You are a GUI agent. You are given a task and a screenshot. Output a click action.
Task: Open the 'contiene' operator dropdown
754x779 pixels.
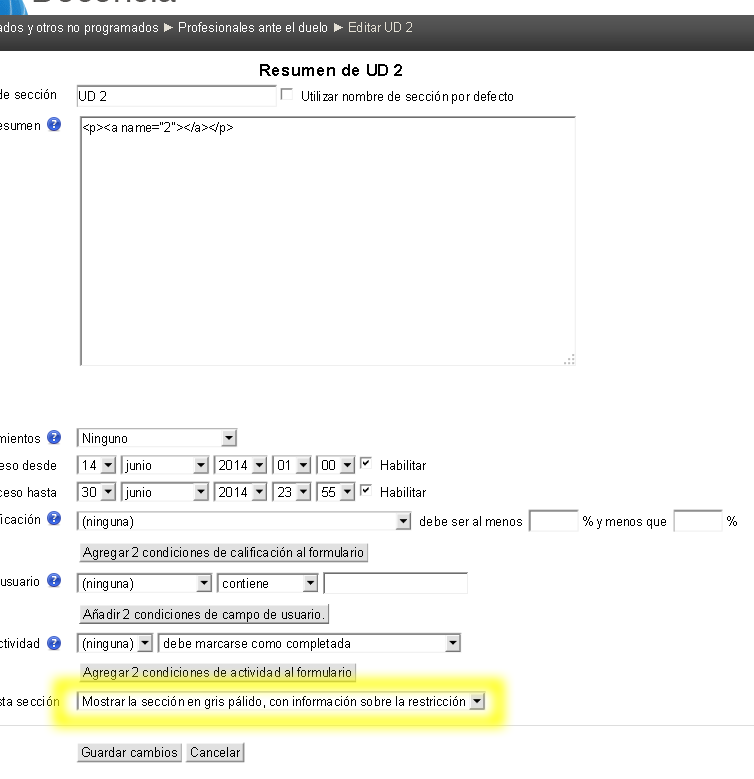pyautogui.click(x=267, y=583)
